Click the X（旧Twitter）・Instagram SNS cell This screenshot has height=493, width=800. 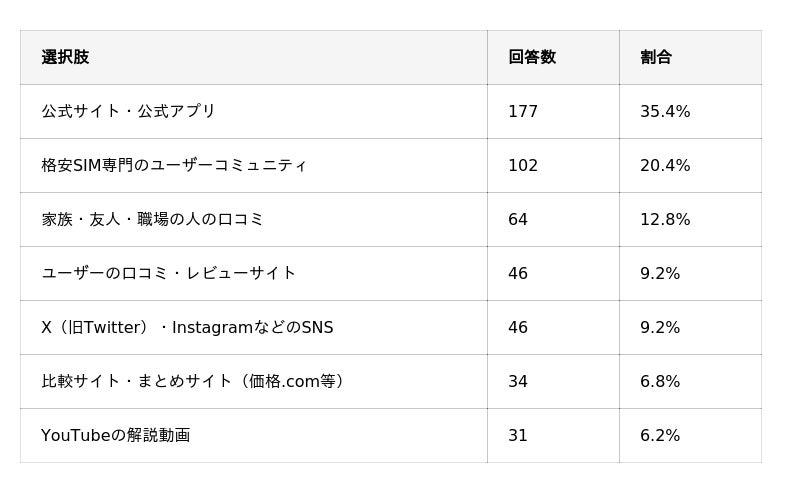tap(187, 328)
